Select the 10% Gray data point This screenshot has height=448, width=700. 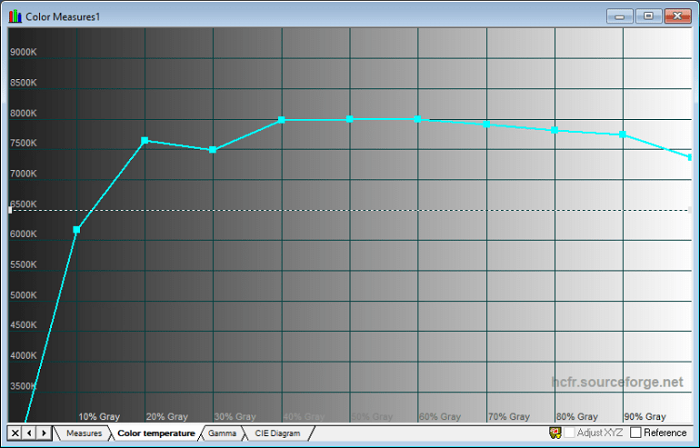point(77,230)
